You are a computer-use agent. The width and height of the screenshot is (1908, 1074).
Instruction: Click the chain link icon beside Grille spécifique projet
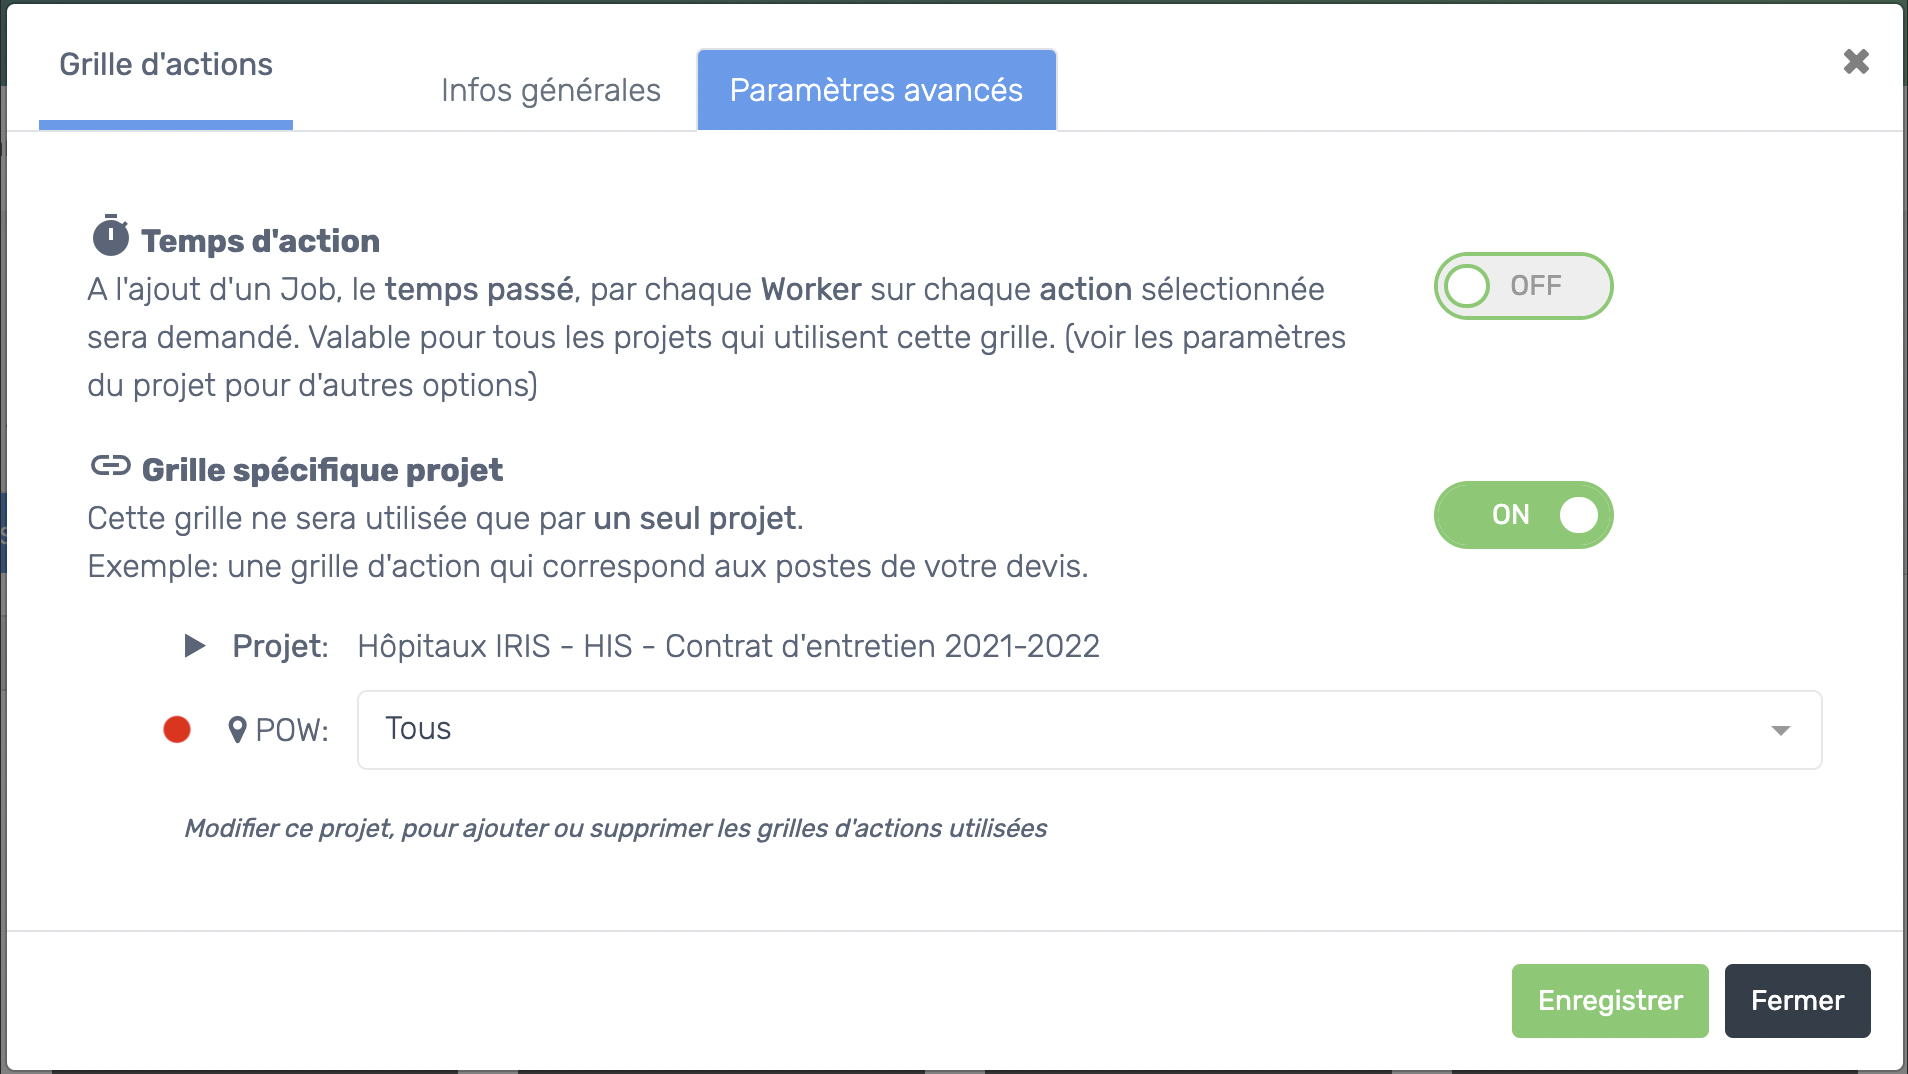[111, 466]
